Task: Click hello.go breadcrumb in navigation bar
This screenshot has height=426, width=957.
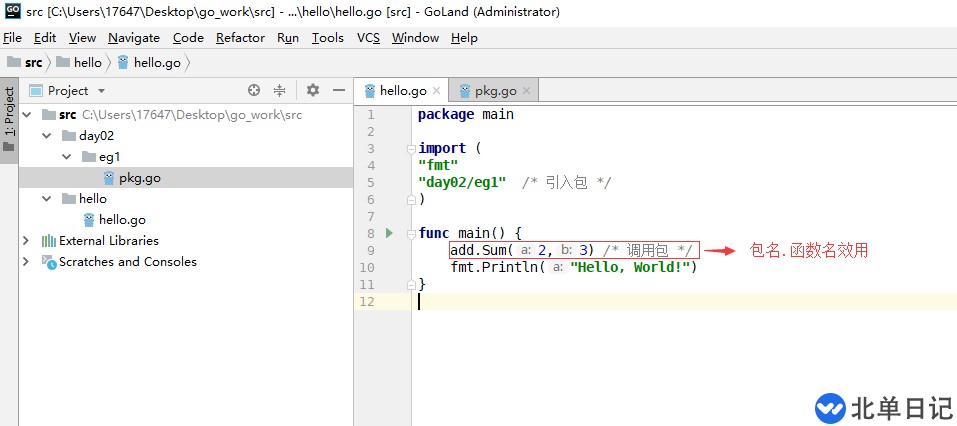Action: (156, 62)
